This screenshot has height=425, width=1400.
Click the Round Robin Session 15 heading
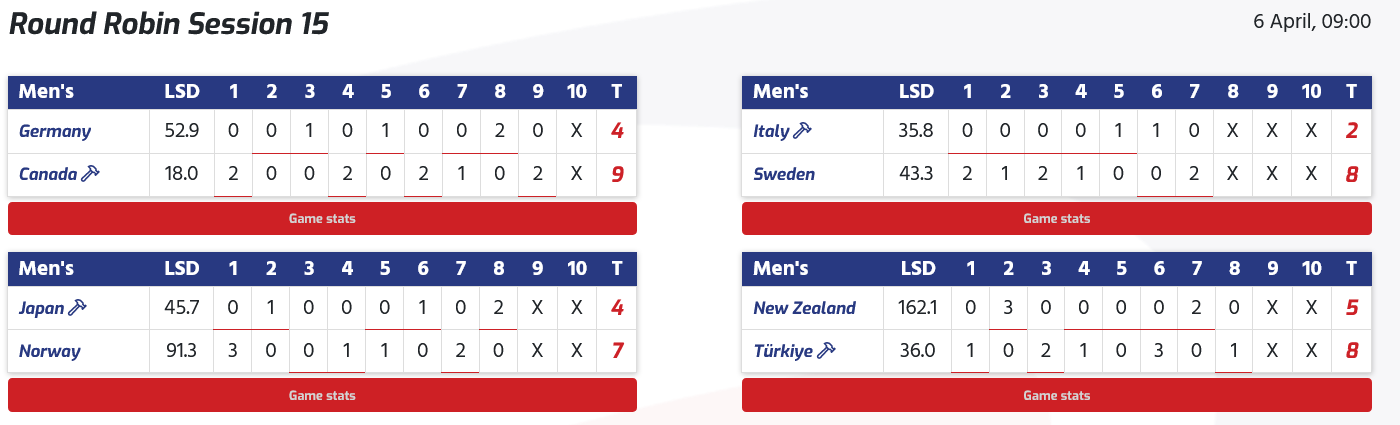[x=169, y=24]
